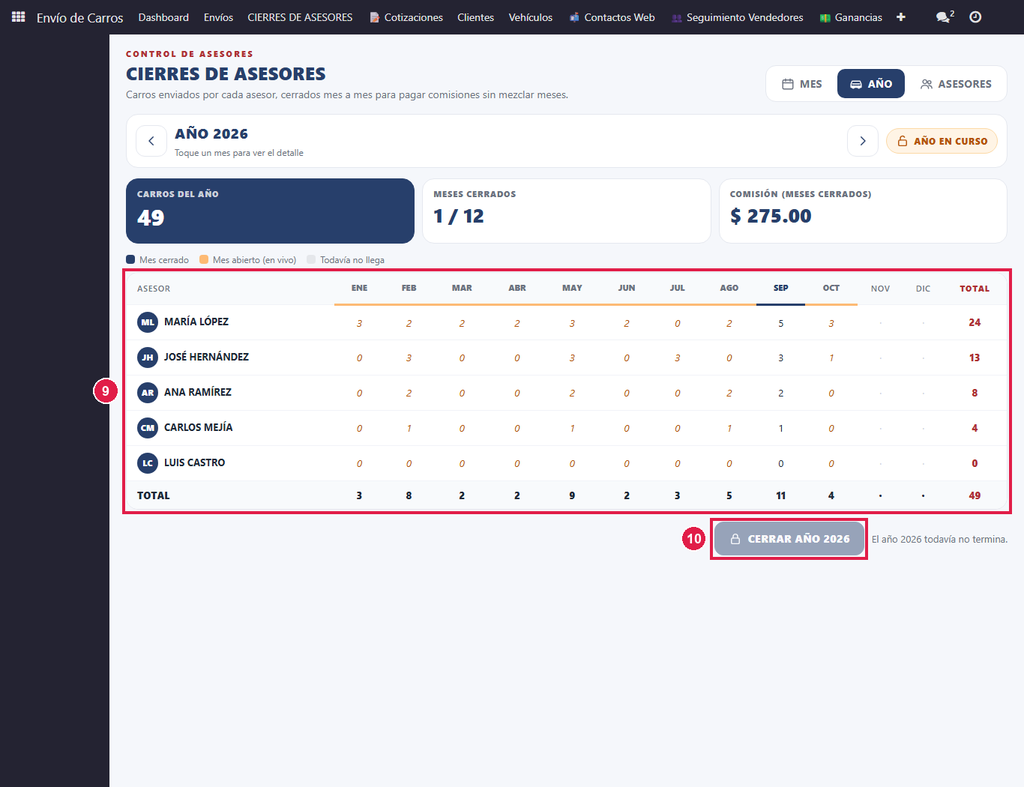The height and width of the screenshot is (787, 1024).
Task: Switch to the AÑO view tab
Action: point(871,84)
